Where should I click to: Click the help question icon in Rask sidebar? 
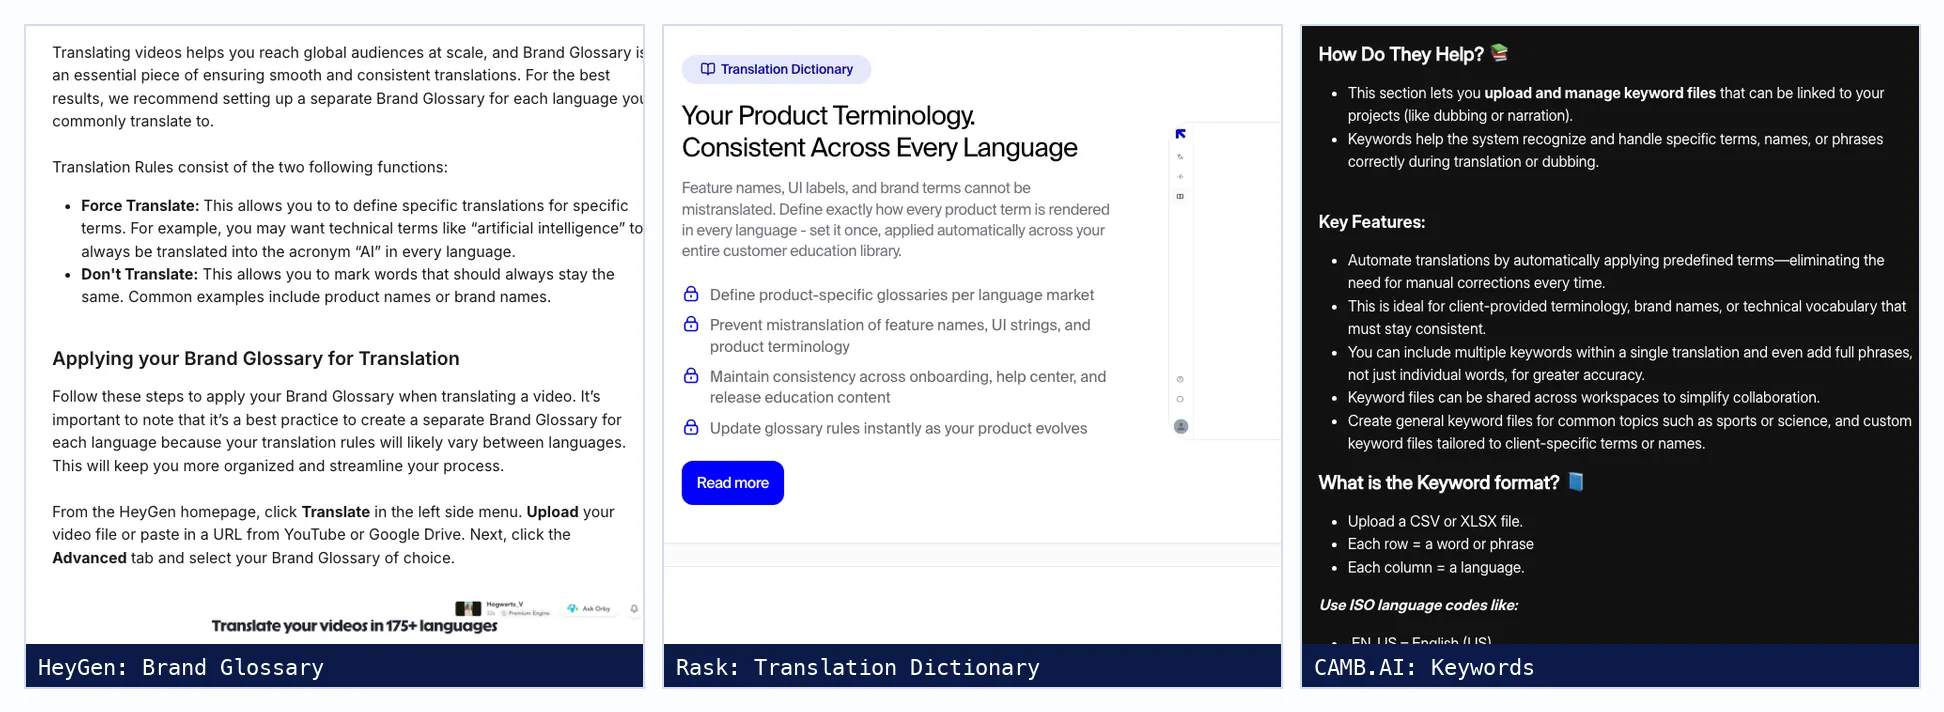(x=1180, y=379)
